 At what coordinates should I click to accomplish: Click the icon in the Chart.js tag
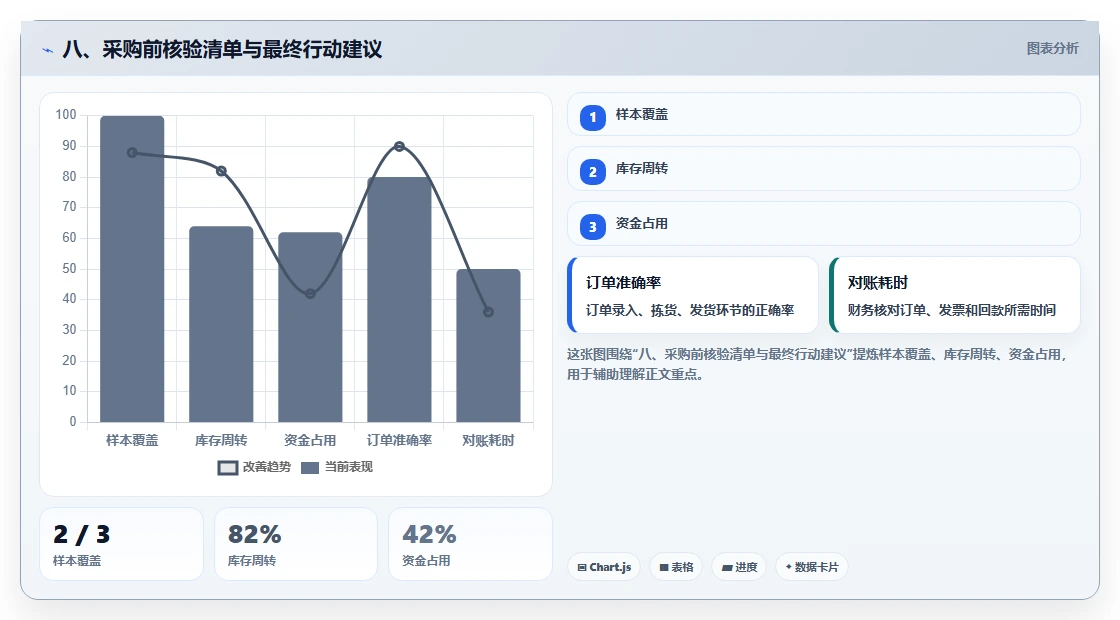click(x=582, y=567)
